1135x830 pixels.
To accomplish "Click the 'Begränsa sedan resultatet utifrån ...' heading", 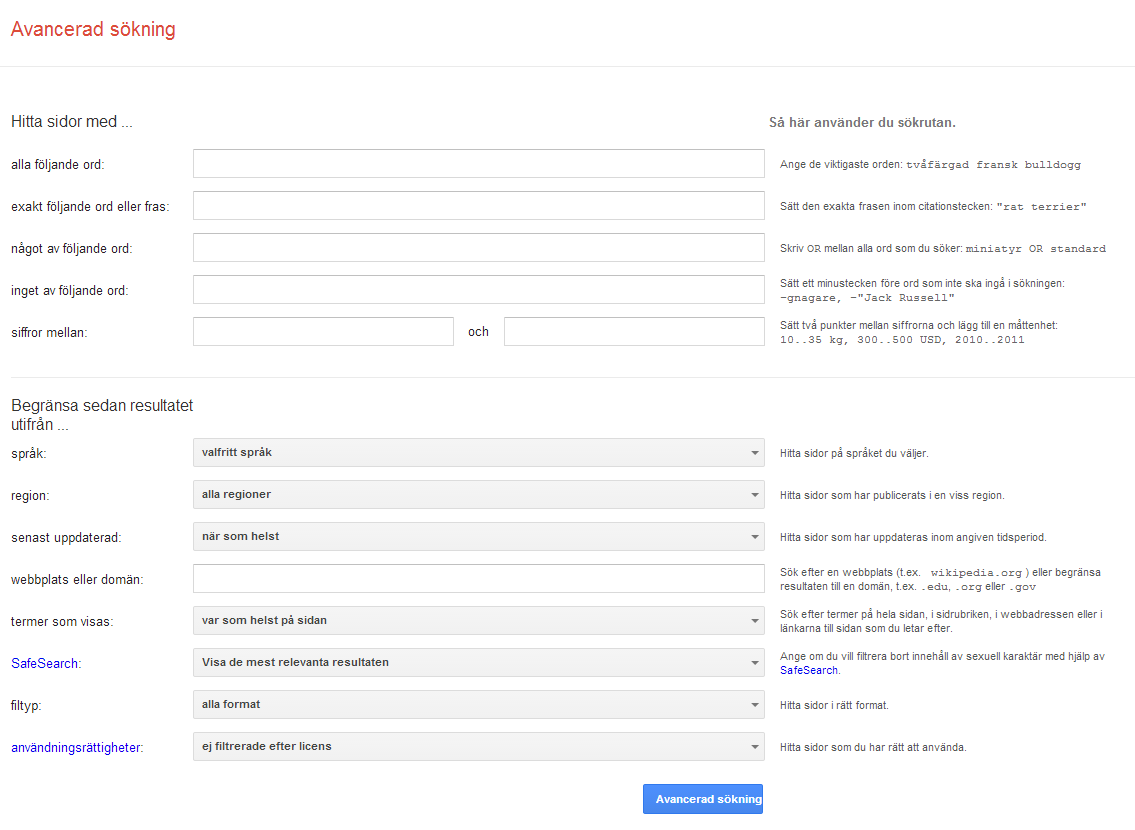I will (x=102, y=415).
